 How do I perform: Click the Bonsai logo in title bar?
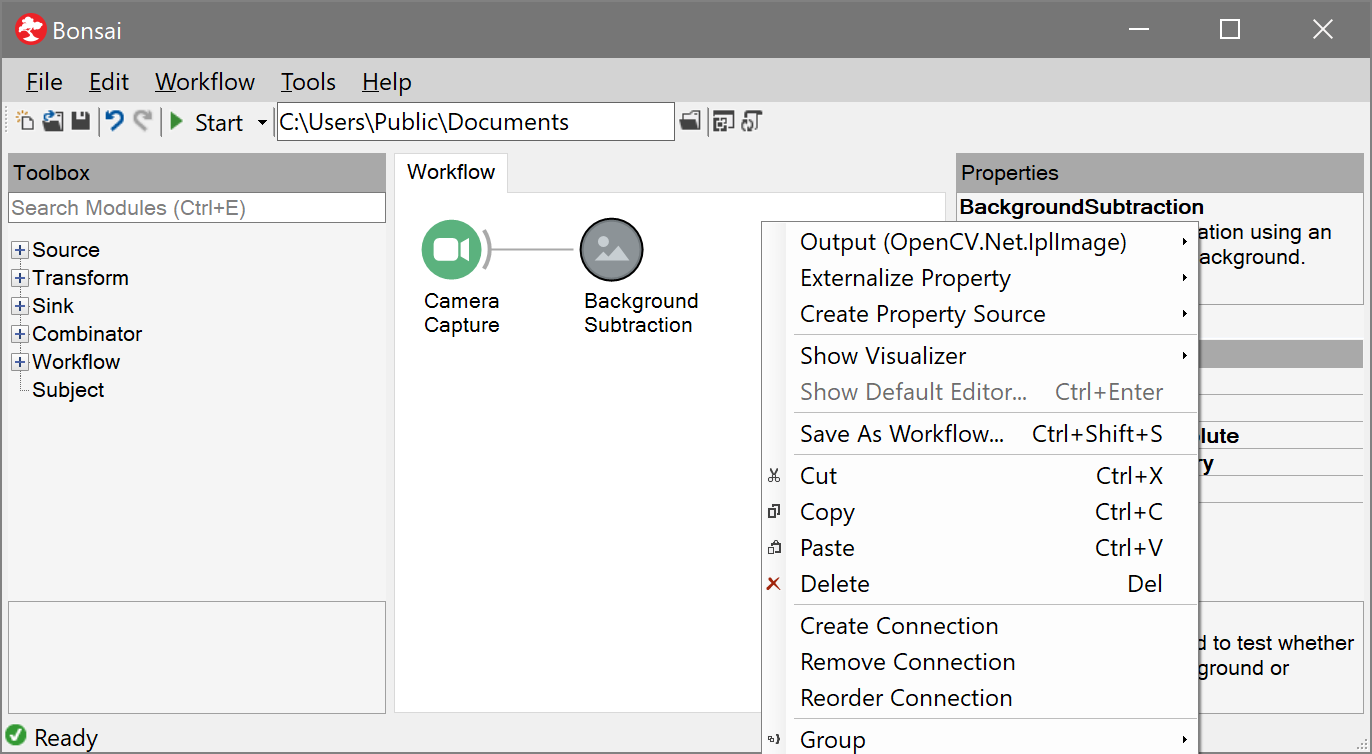pyautogui.click(x=31, y=29)
